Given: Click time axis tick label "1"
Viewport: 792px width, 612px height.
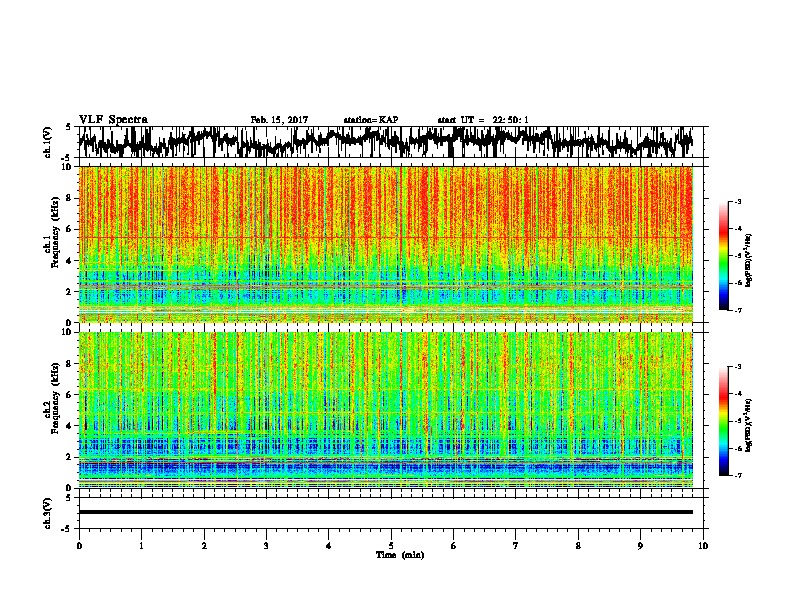Looking at the screenshot, I should point(141,546).
